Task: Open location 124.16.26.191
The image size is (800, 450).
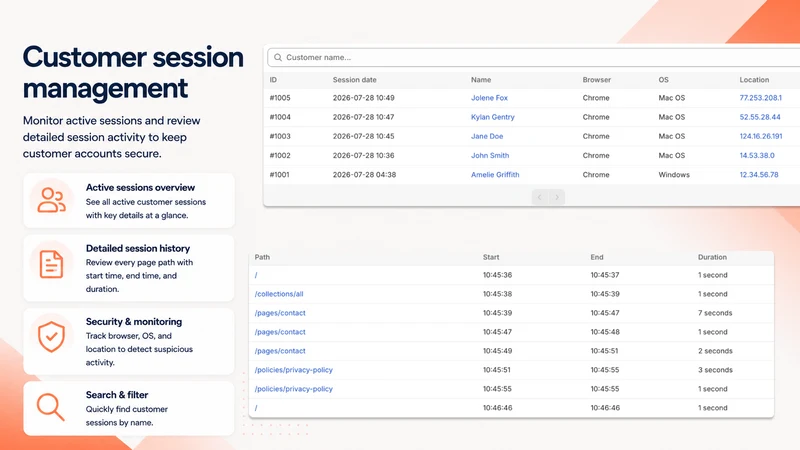Action: pyautogui.click(x=761, y=136)
